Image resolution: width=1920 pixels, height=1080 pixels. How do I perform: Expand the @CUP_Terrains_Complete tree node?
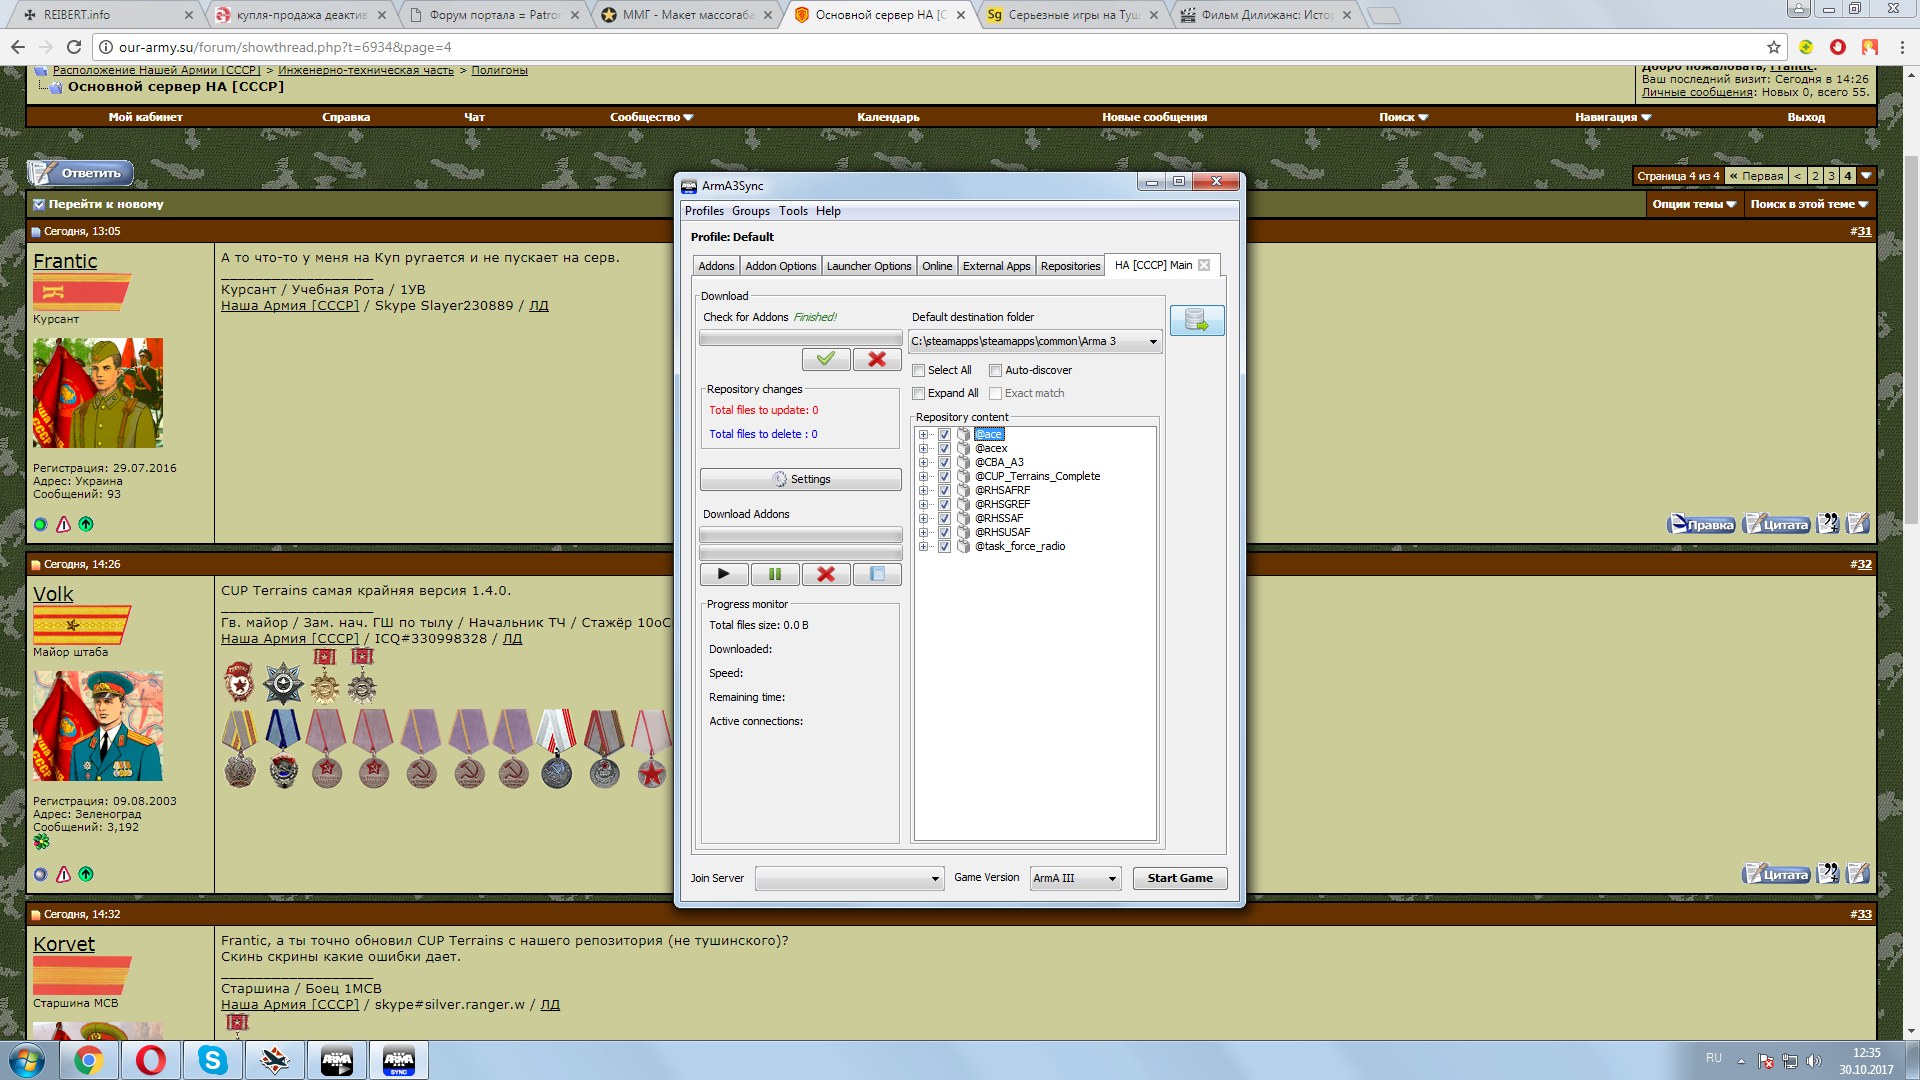924,476
